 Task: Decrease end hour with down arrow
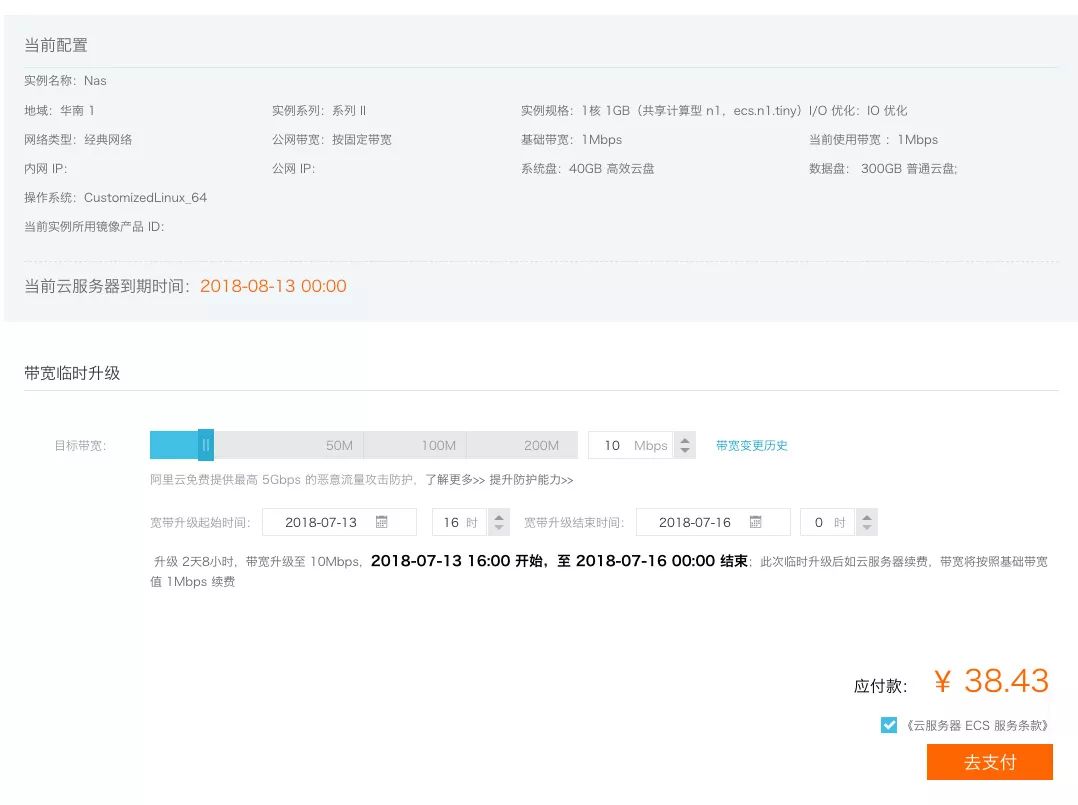click(867, 527)
